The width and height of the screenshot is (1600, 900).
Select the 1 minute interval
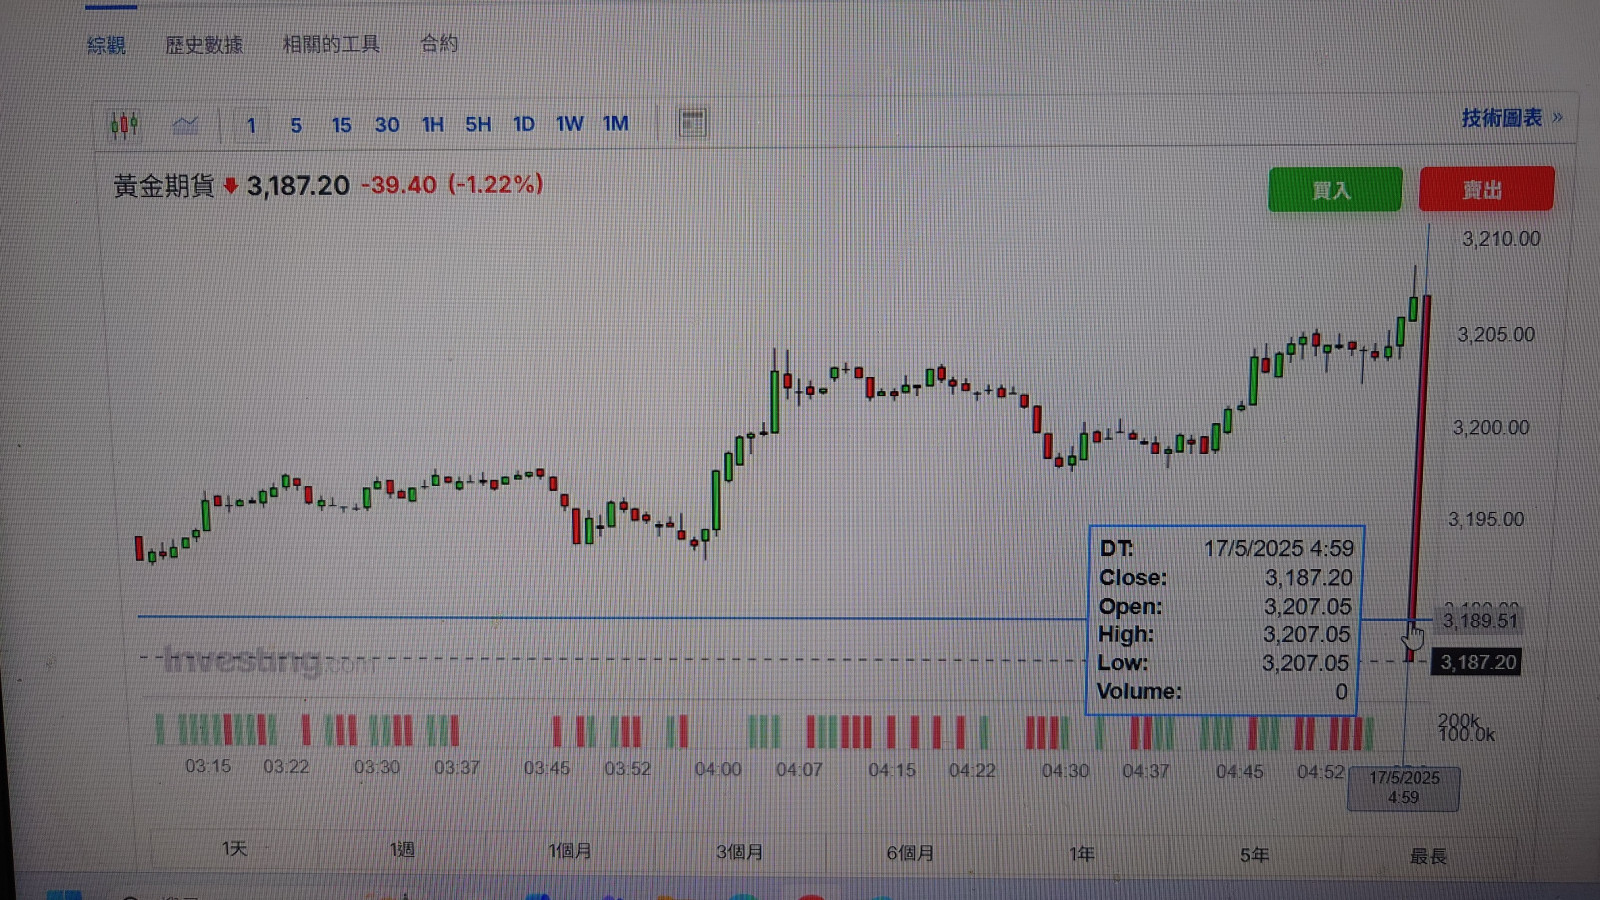pyautogui.click(x=251, y=125)
